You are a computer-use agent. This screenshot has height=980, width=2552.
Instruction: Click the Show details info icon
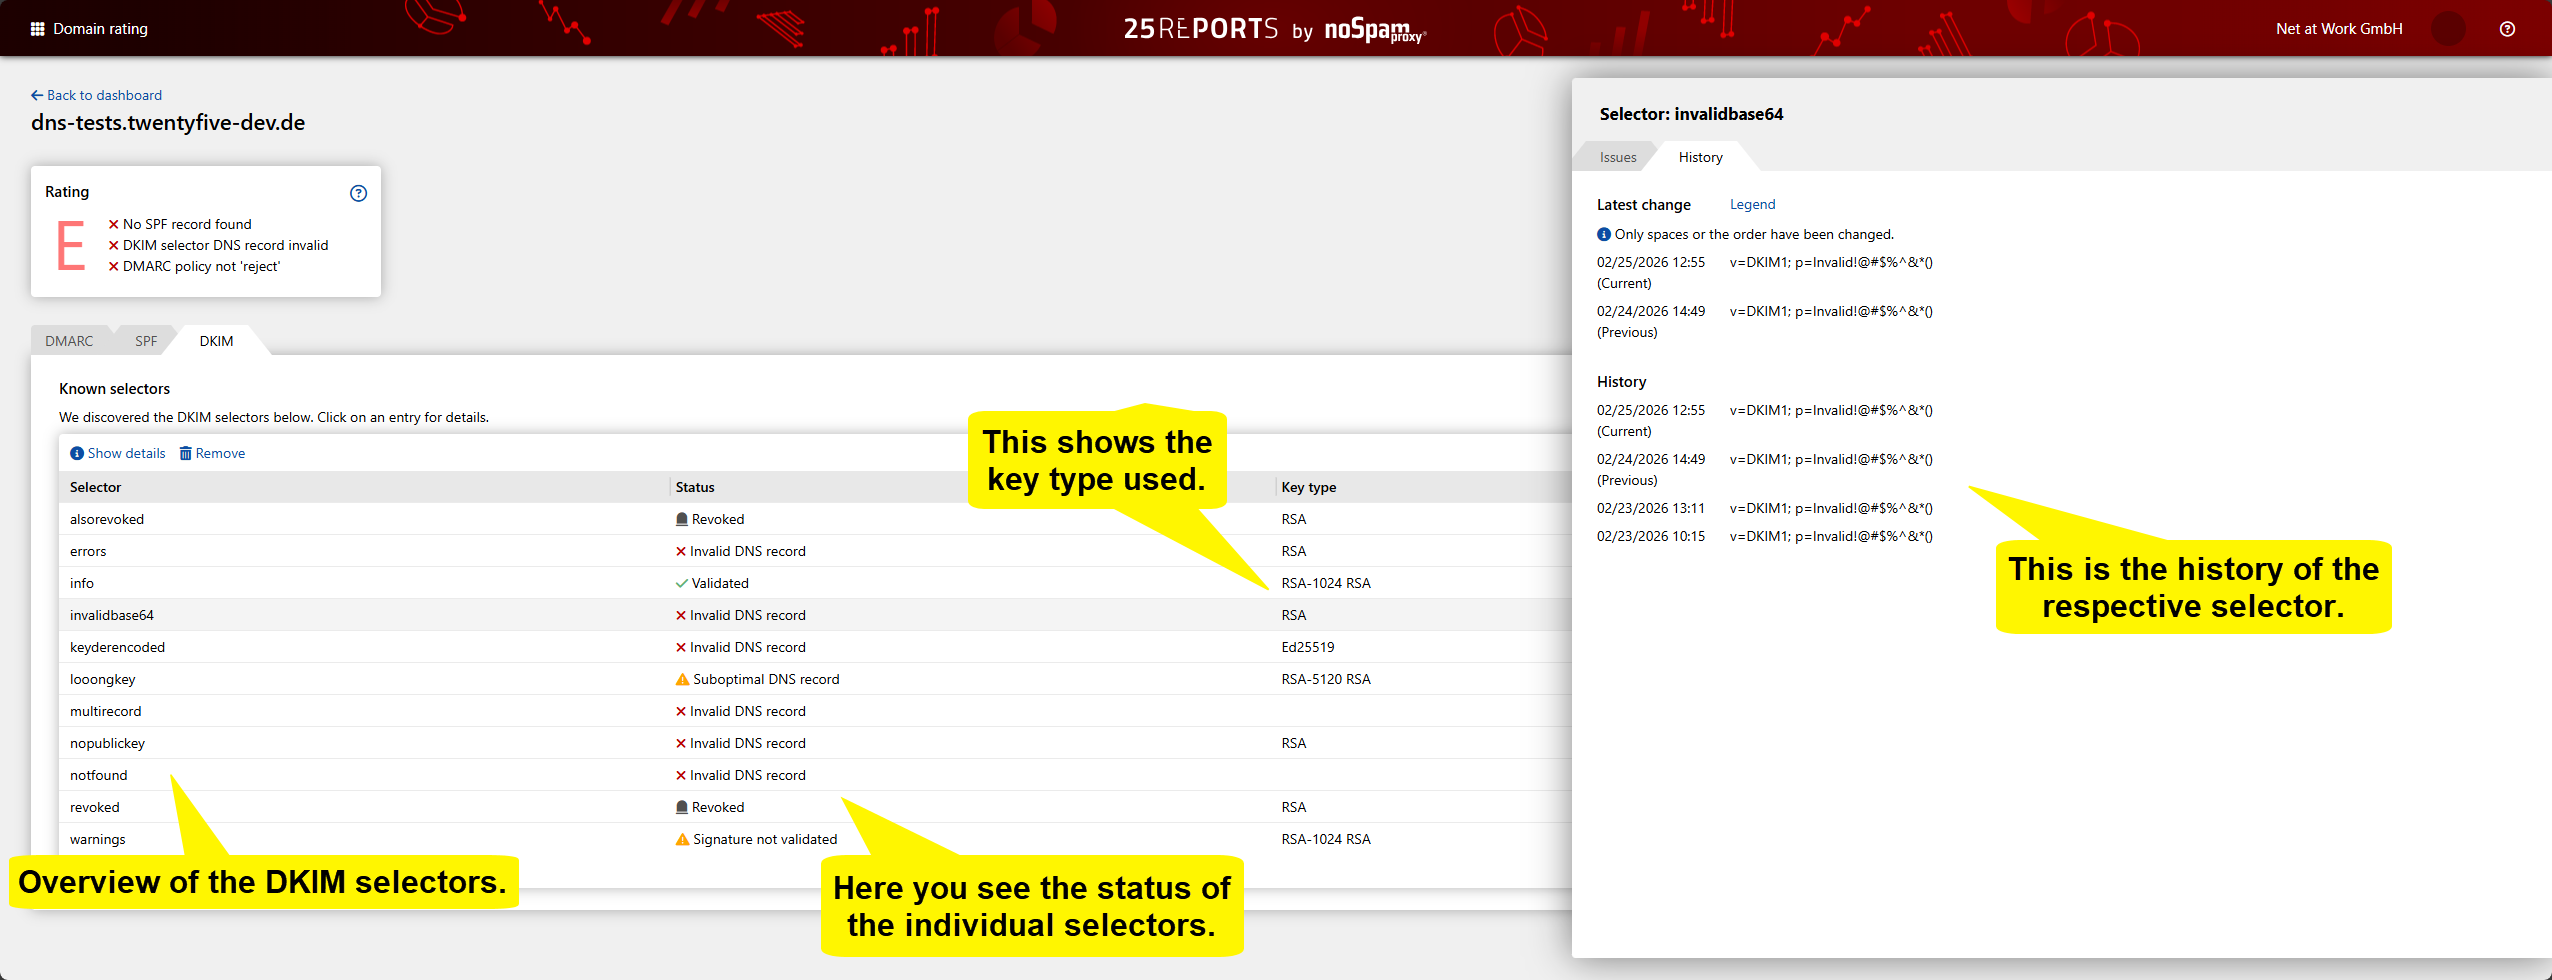click(x=77, y=454)
